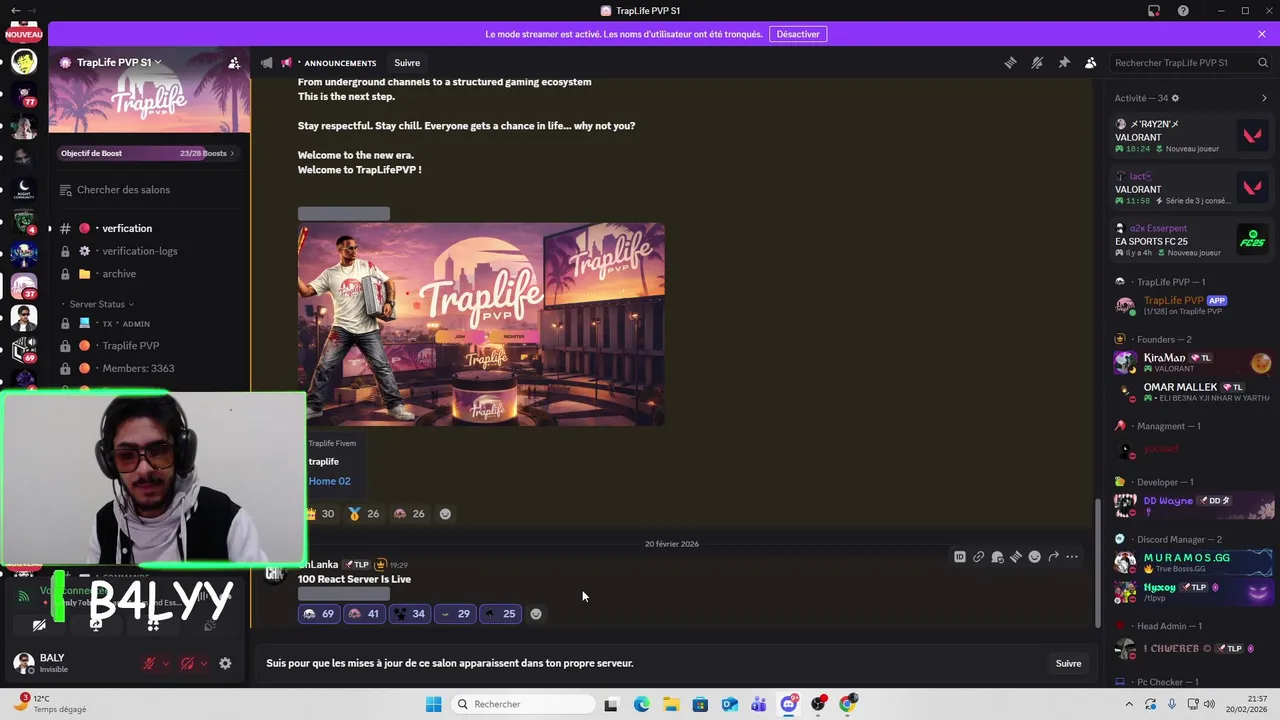Open the Objectif de Boost progress bar
This screenshot has height=720, width=1280.
click(148, 153)
